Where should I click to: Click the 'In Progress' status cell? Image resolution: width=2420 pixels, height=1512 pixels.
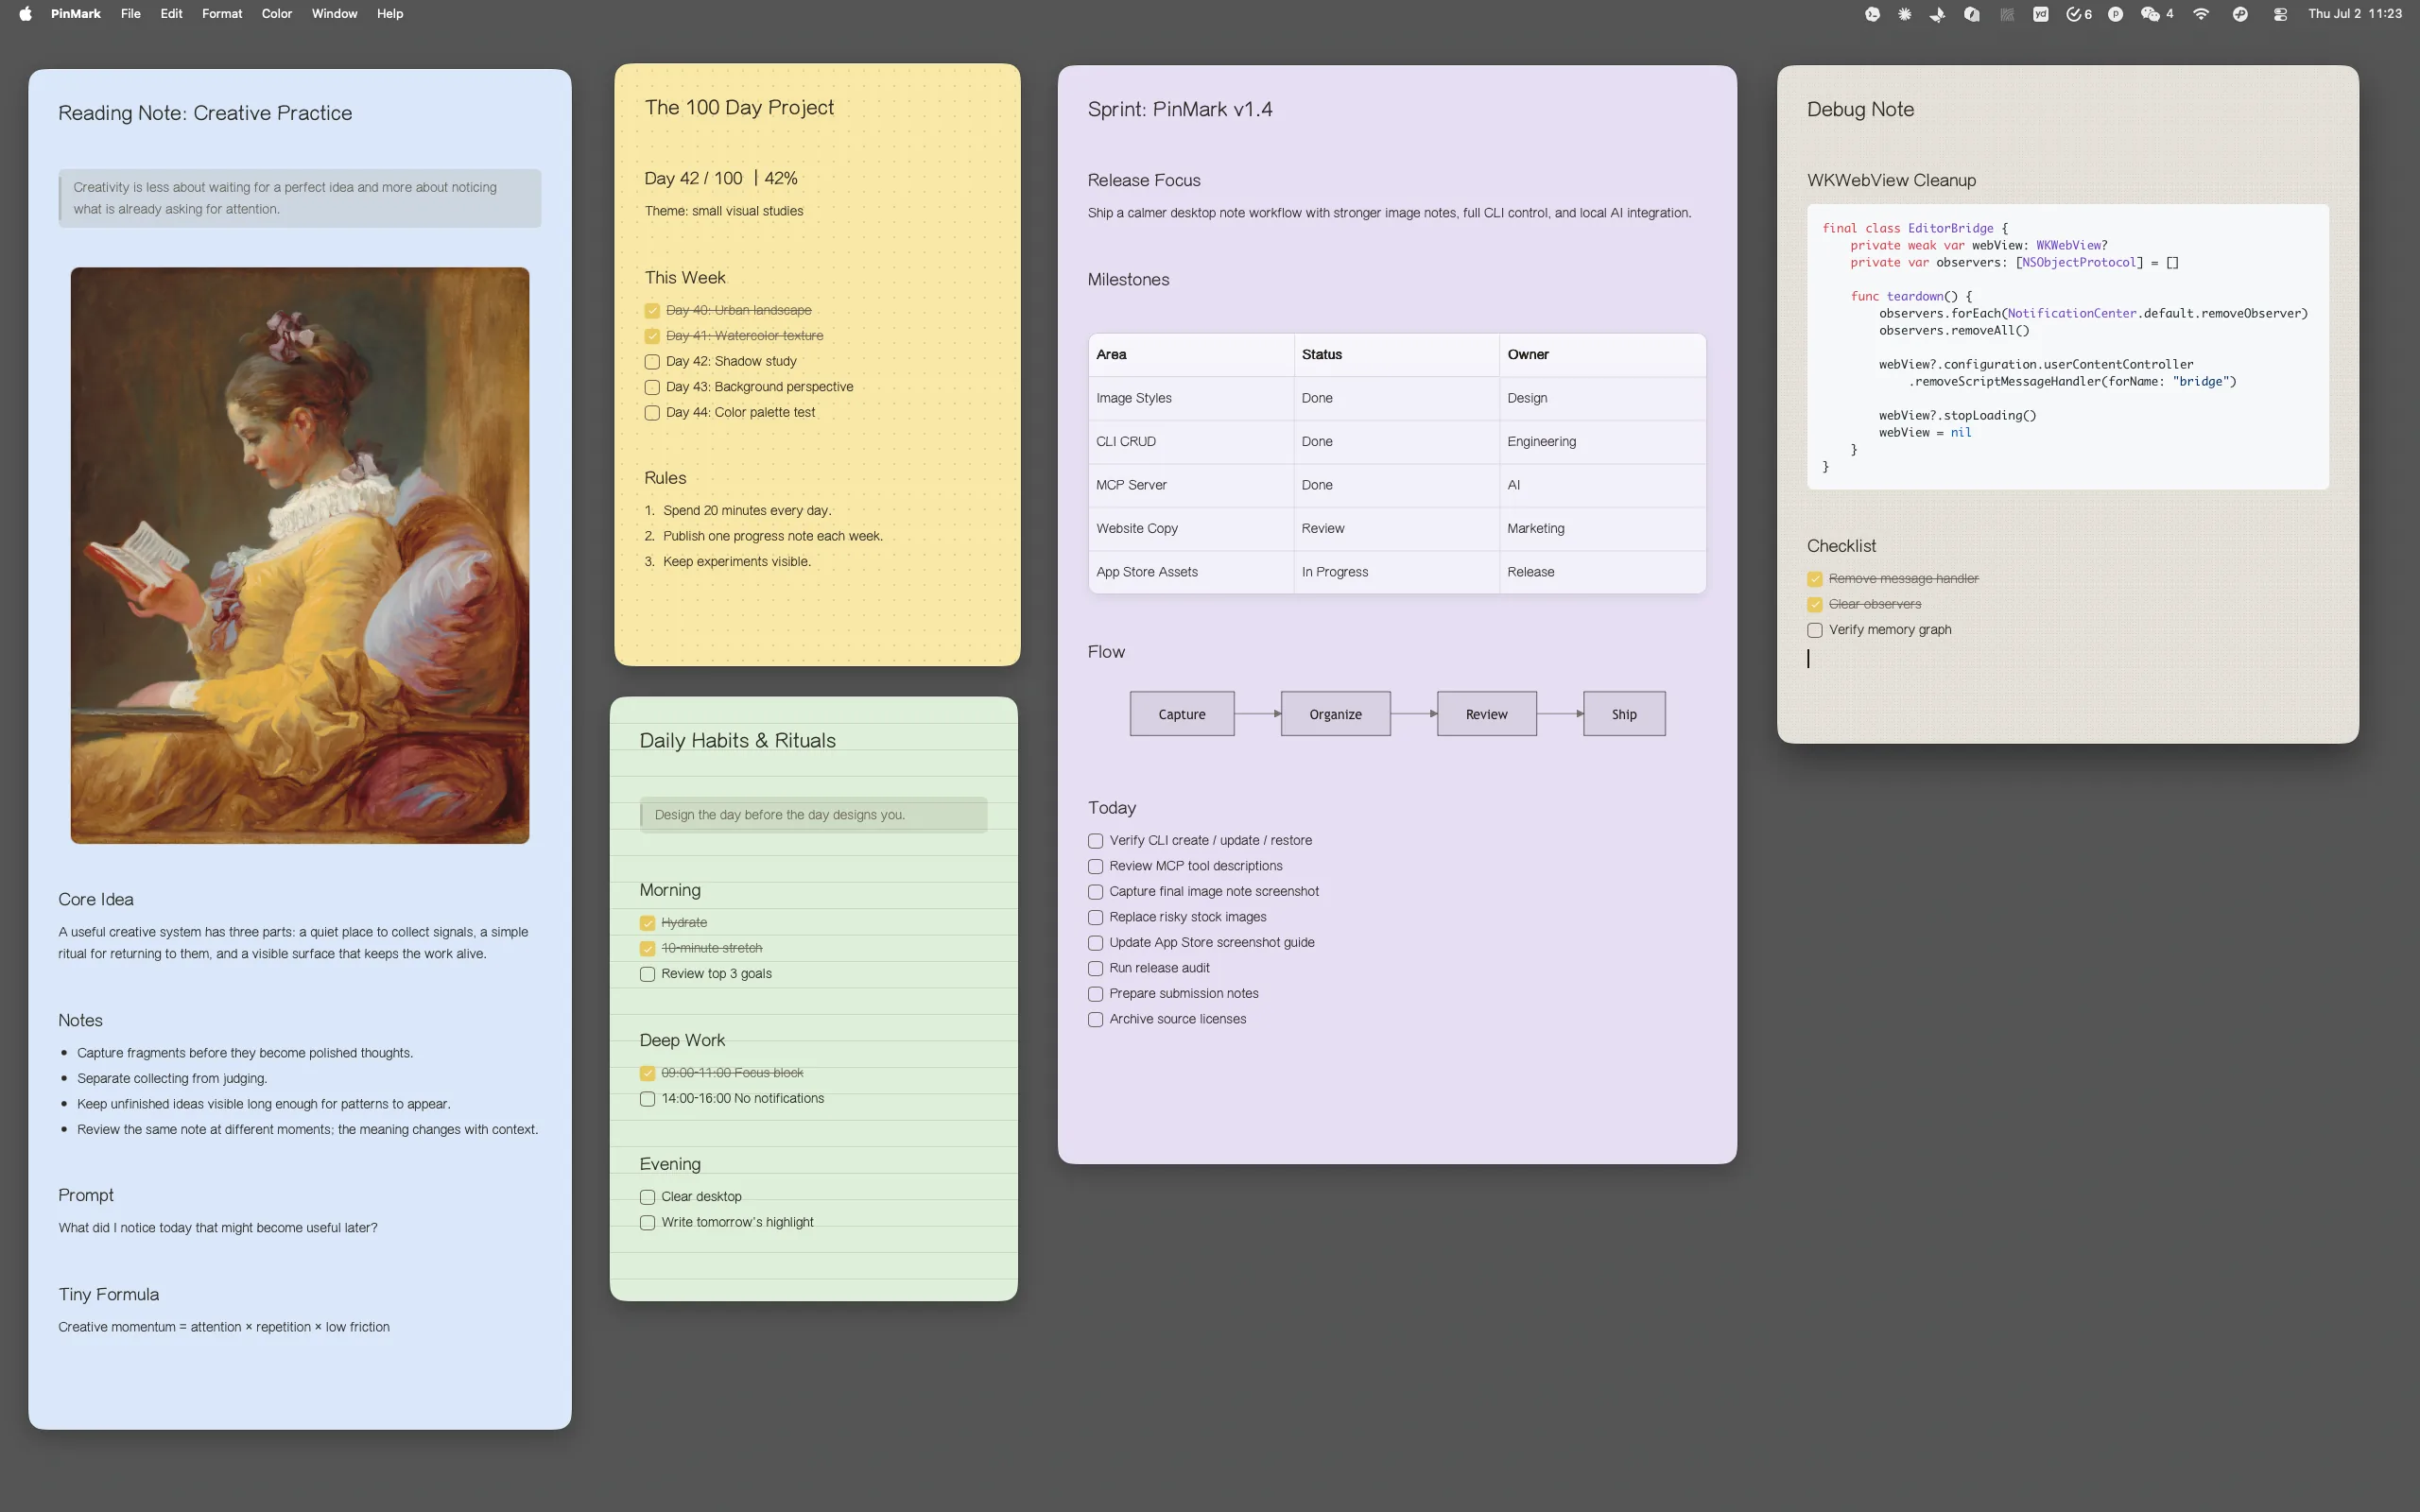[x=1396, y=572]
